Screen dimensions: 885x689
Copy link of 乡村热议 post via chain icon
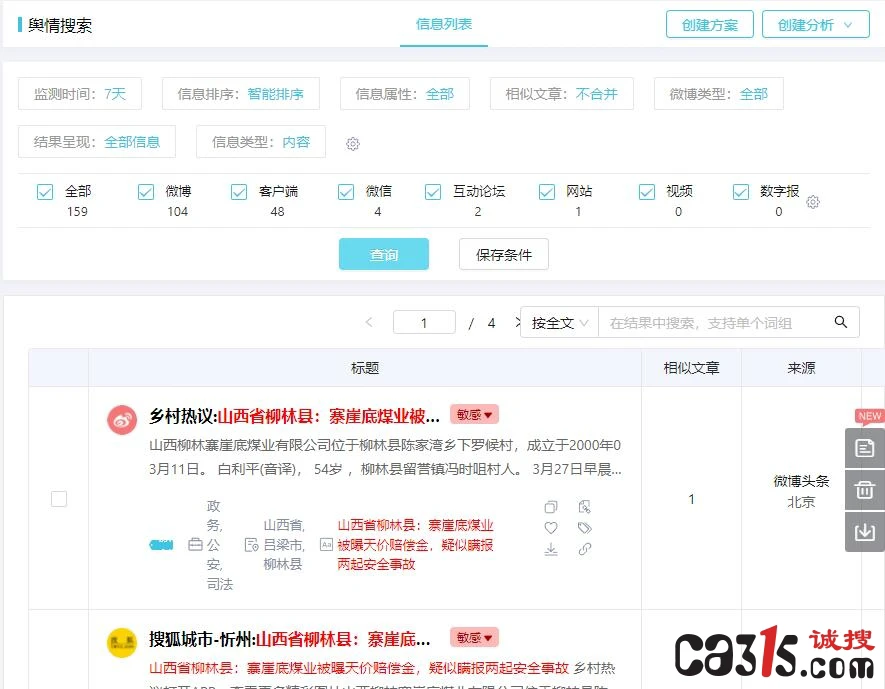coord(585,548)
